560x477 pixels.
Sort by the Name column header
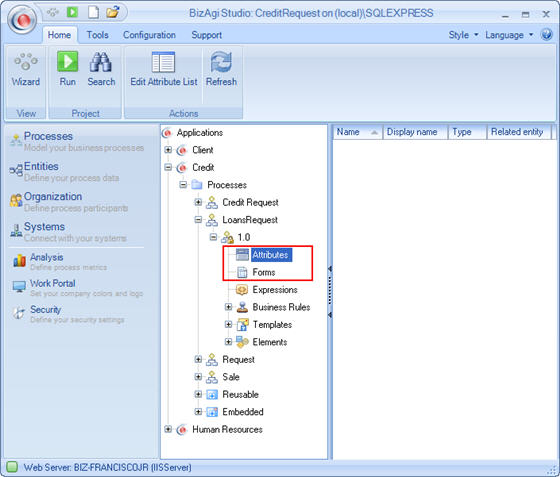[x=358, y=132]
